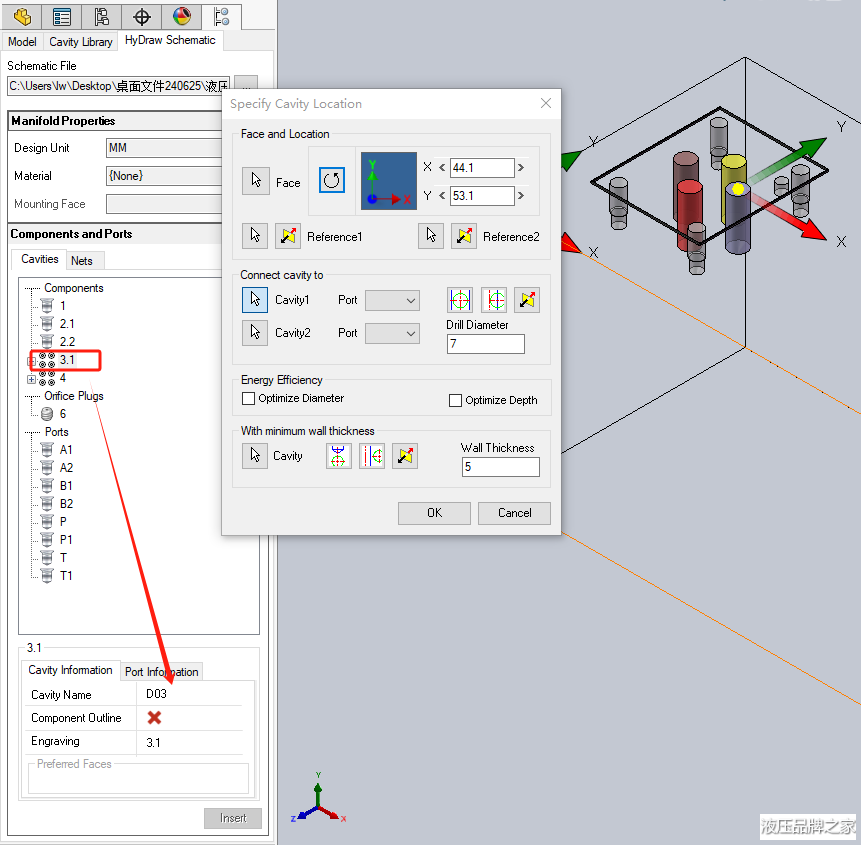This screenshot has width=861, height=845.
Task: Expand the component 4 tree node
Action: tap(31, 379)
